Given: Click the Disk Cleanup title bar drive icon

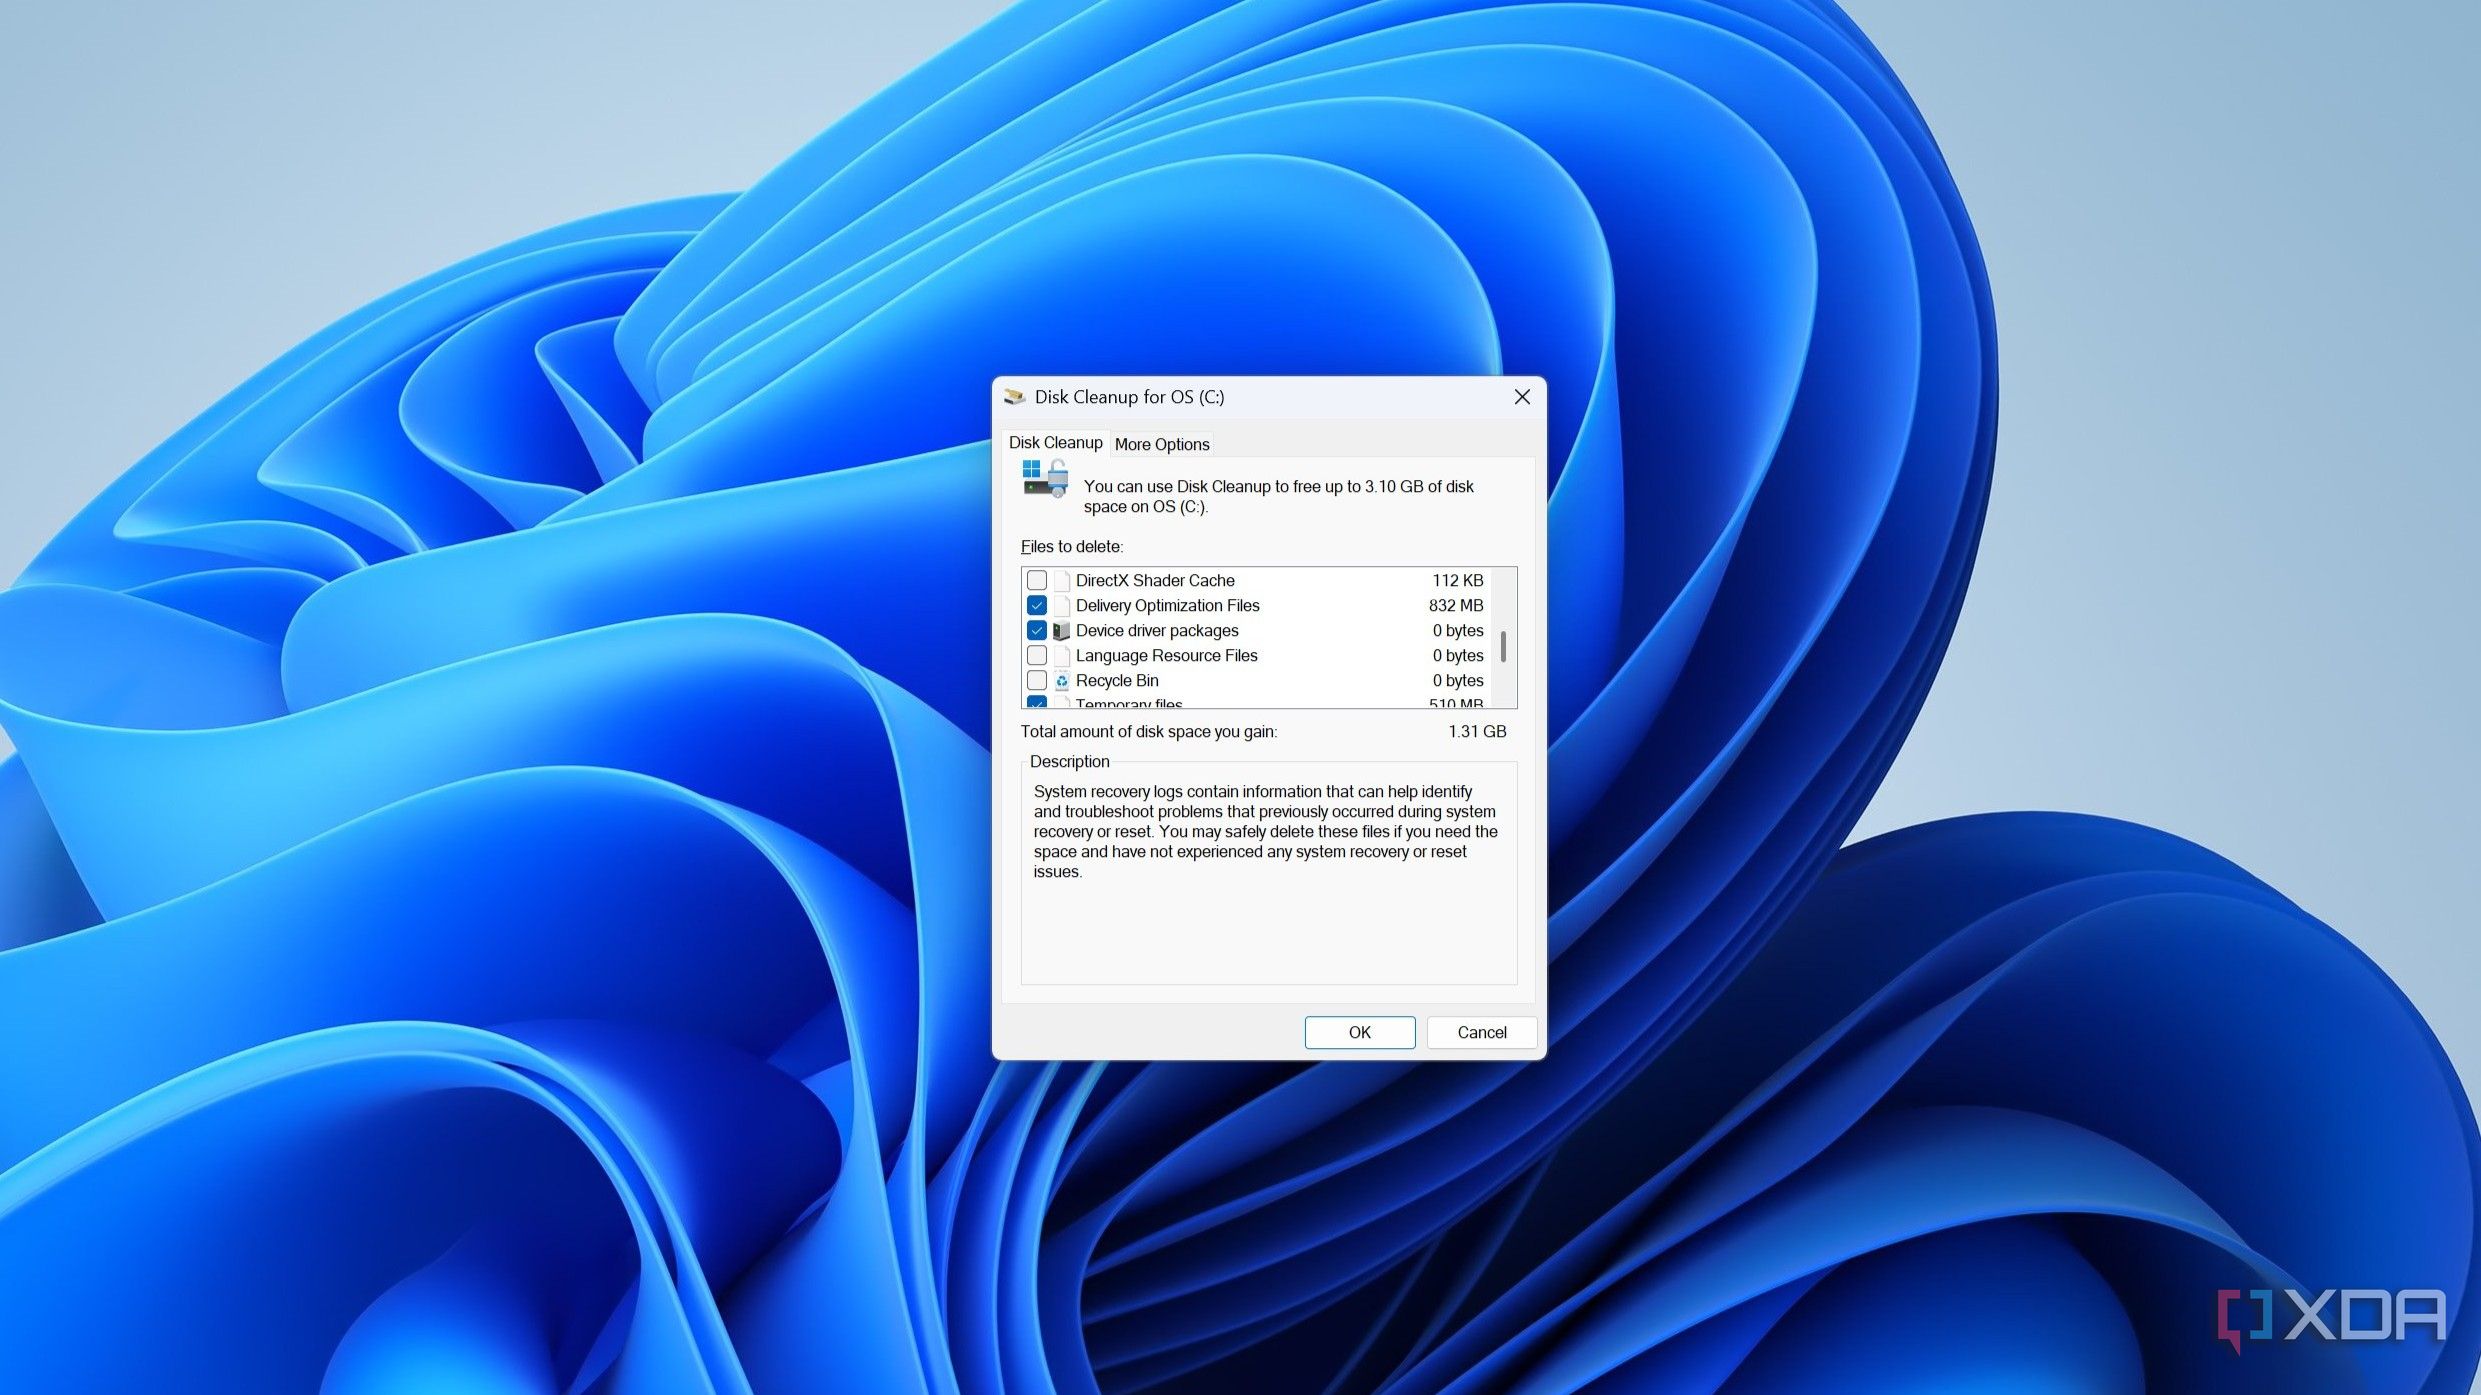Looking at the screenshot, I should pos(1015,397).
